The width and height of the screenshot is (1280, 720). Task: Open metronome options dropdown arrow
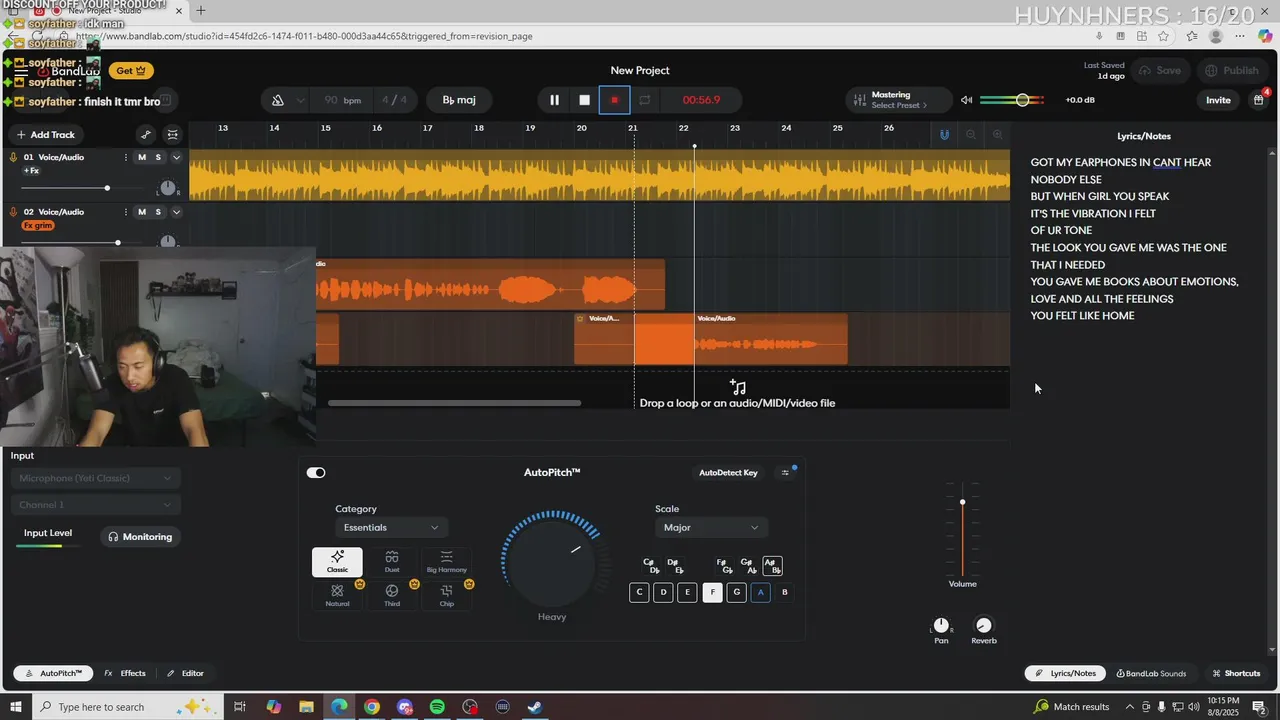[x=299, y=100]
